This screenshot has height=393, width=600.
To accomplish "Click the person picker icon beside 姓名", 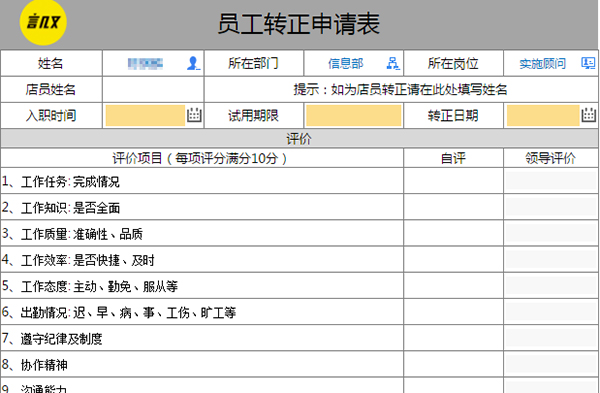I will [194, 63].
